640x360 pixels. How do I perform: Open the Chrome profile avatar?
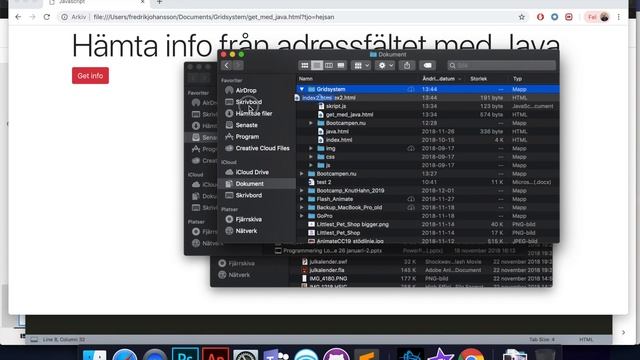pos(604,17)
